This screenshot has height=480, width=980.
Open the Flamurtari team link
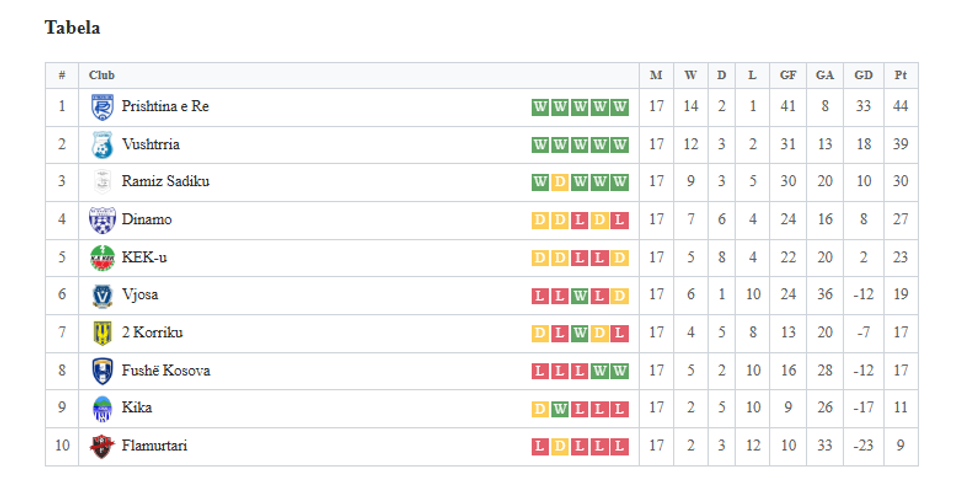[154, 445]
